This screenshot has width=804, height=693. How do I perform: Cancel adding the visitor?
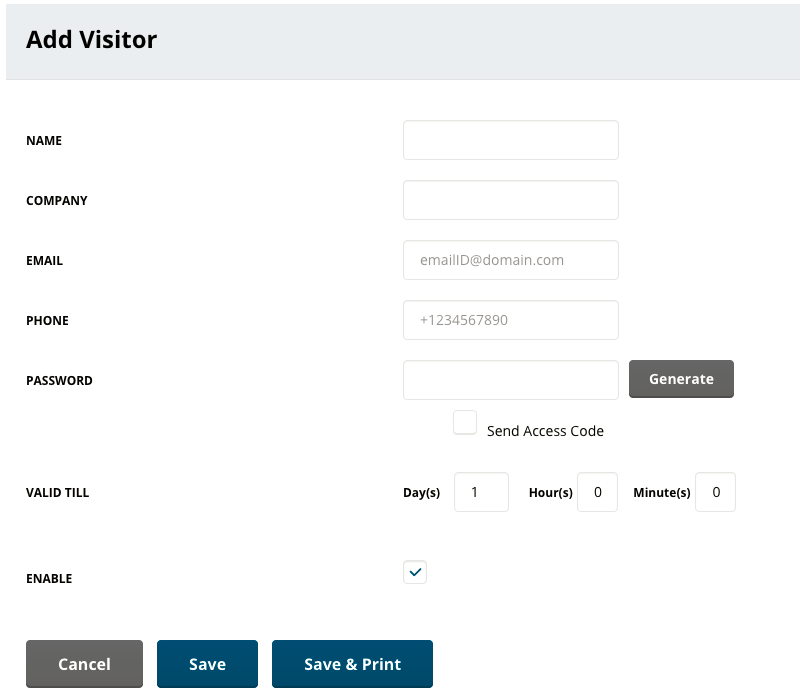(x=84, y=664)
